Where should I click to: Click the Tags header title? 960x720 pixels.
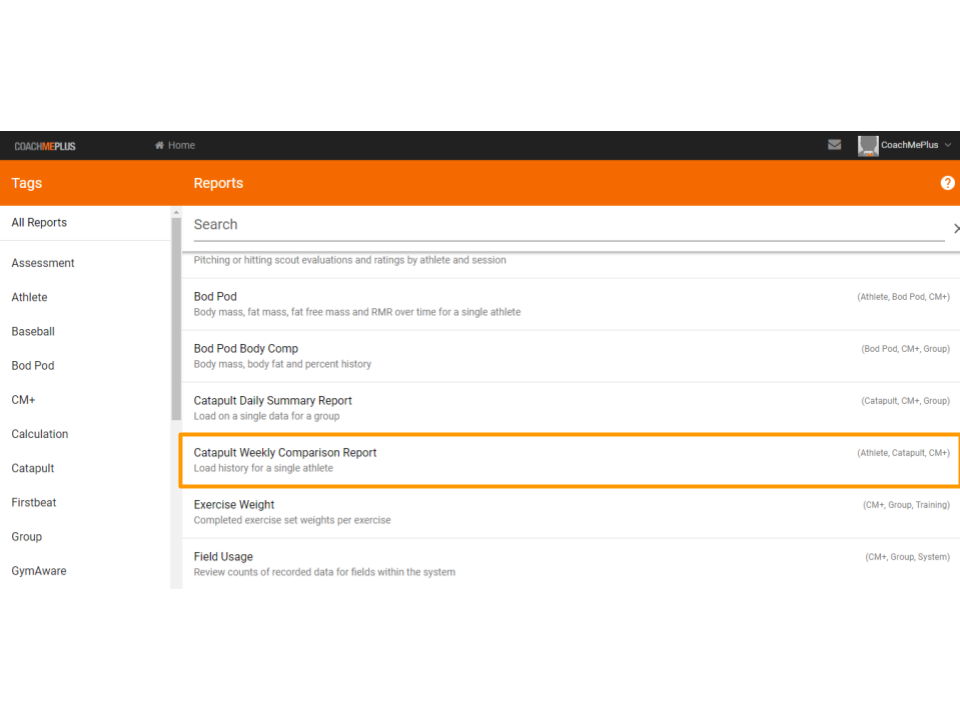[x=27, y=183]
